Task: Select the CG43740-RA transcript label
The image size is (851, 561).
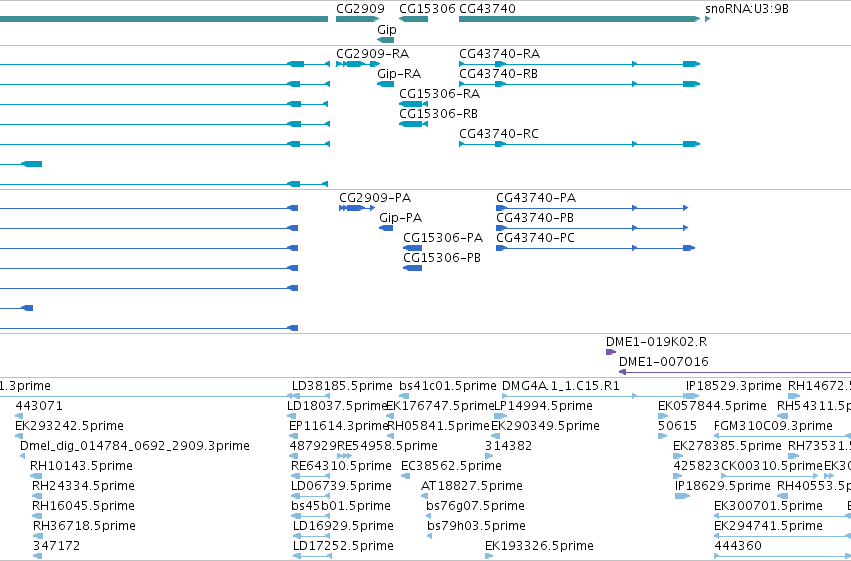Action: (500, 54)
